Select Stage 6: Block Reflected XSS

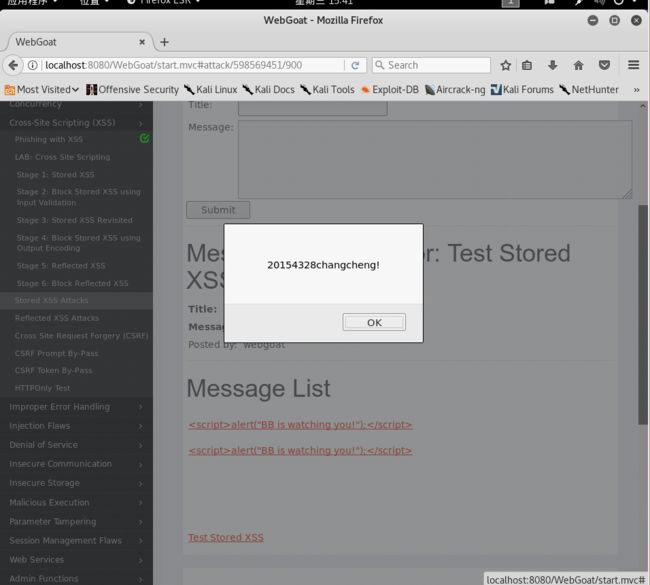72,283
